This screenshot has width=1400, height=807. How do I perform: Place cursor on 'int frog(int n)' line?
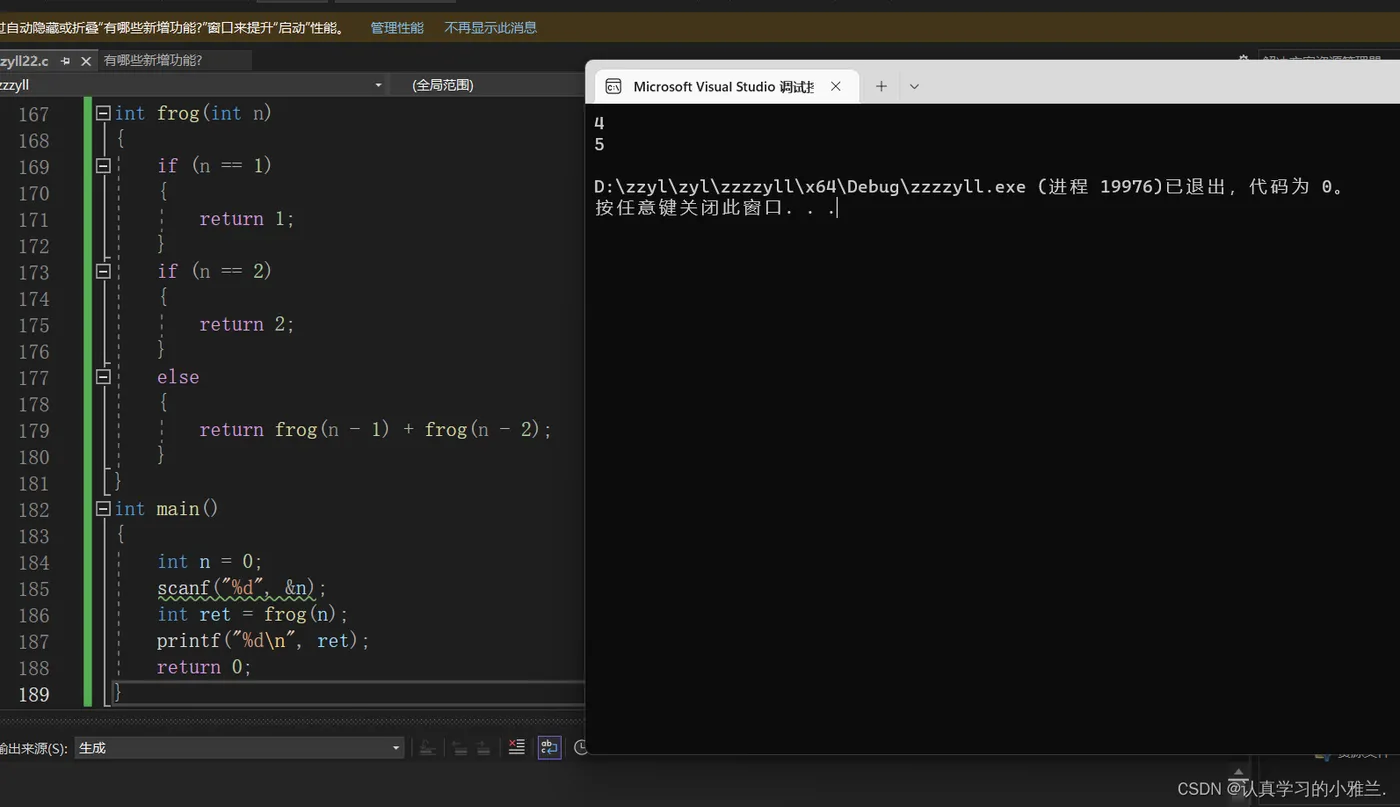(x=193, y=114)
